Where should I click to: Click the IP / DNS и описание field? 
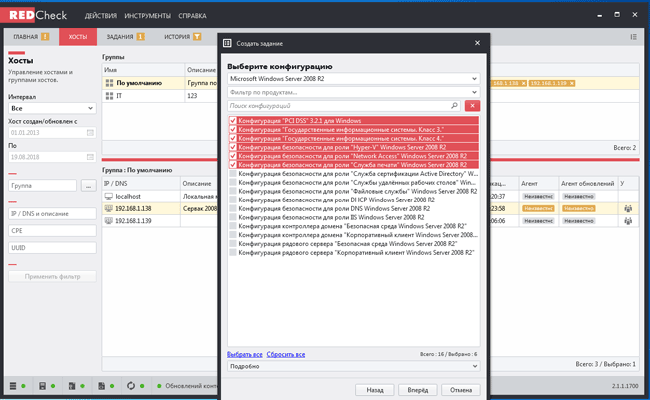pos(52,213)
